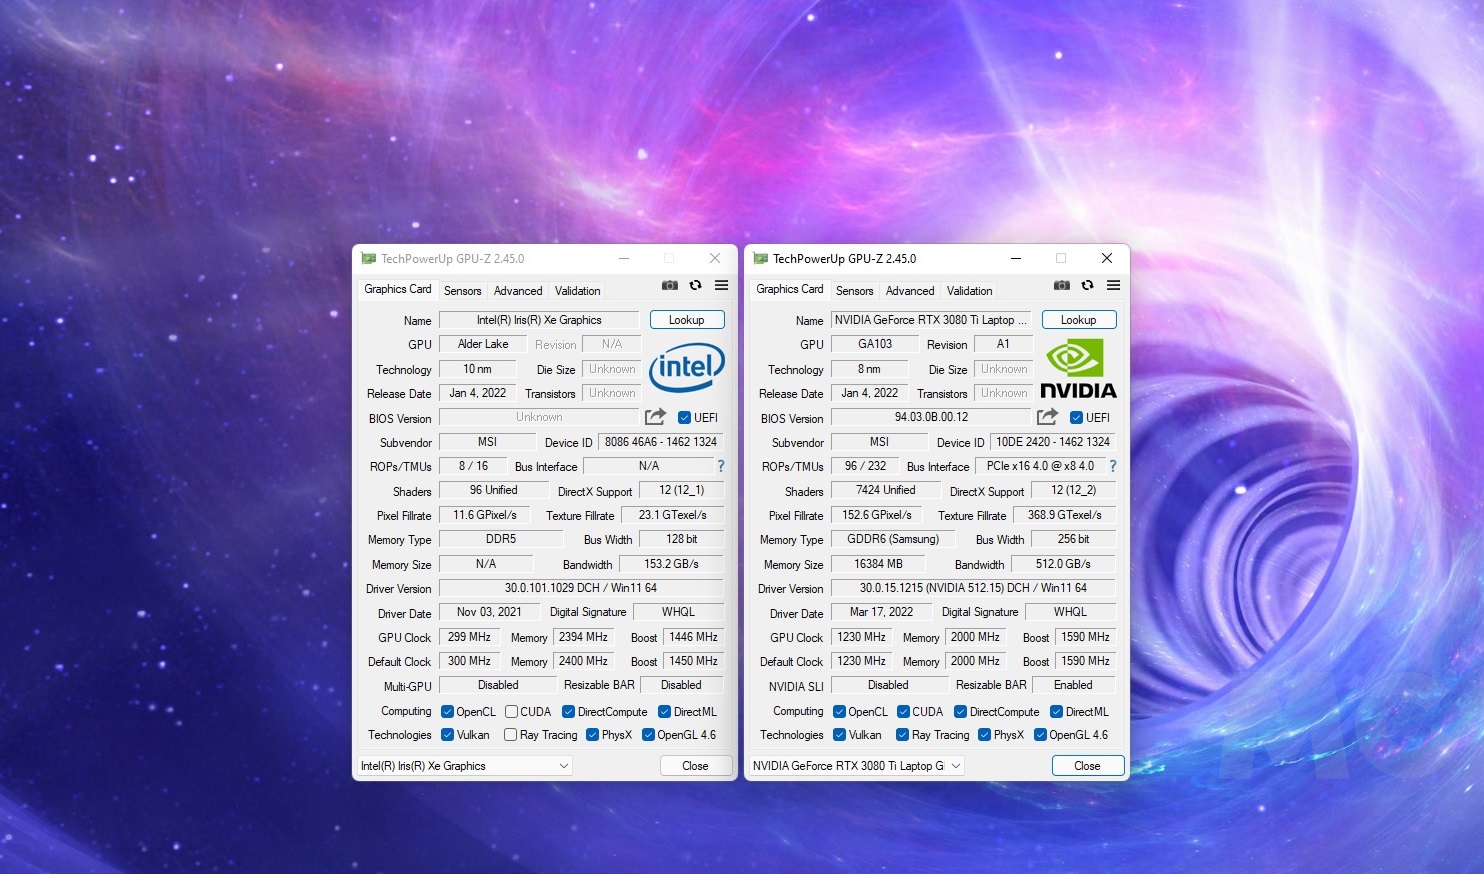1484x874 pixels.
Task: Click the NVIDIA logo image
Action: click(1078, 368)
